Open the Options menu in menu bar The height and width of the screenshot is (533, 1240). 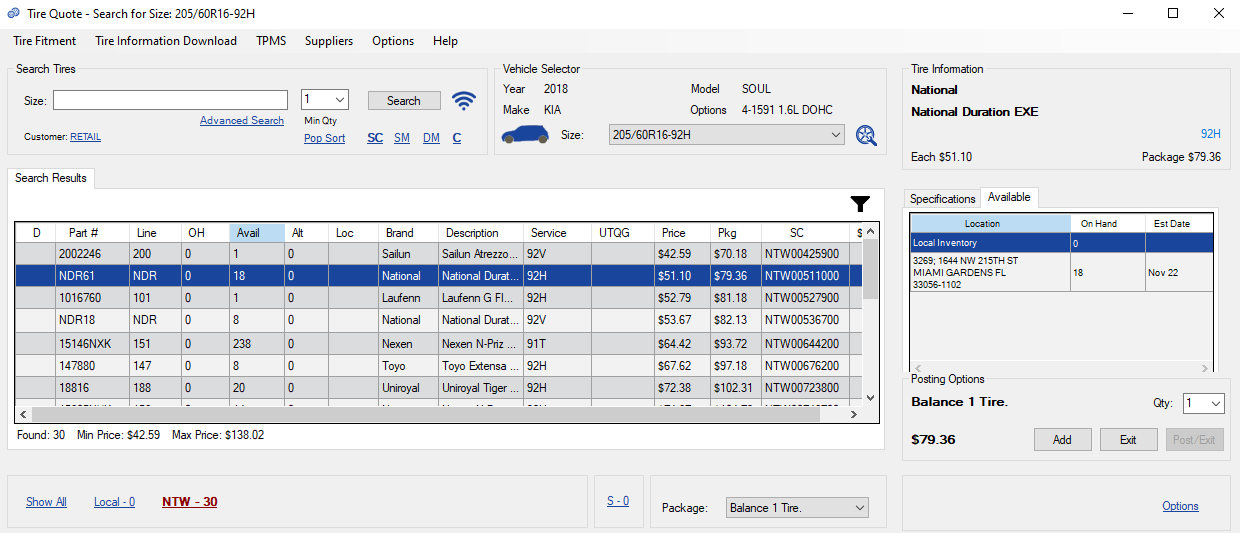pos(393,41)
